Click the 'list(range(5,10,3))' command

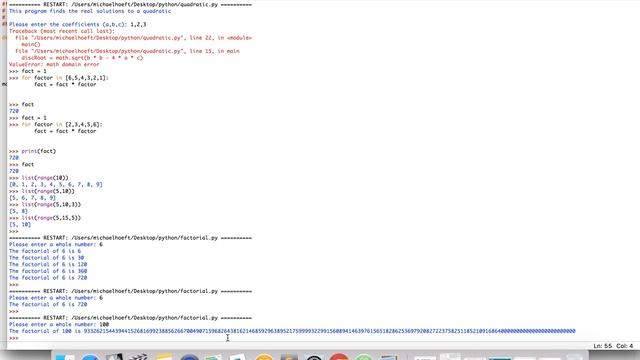45,204
